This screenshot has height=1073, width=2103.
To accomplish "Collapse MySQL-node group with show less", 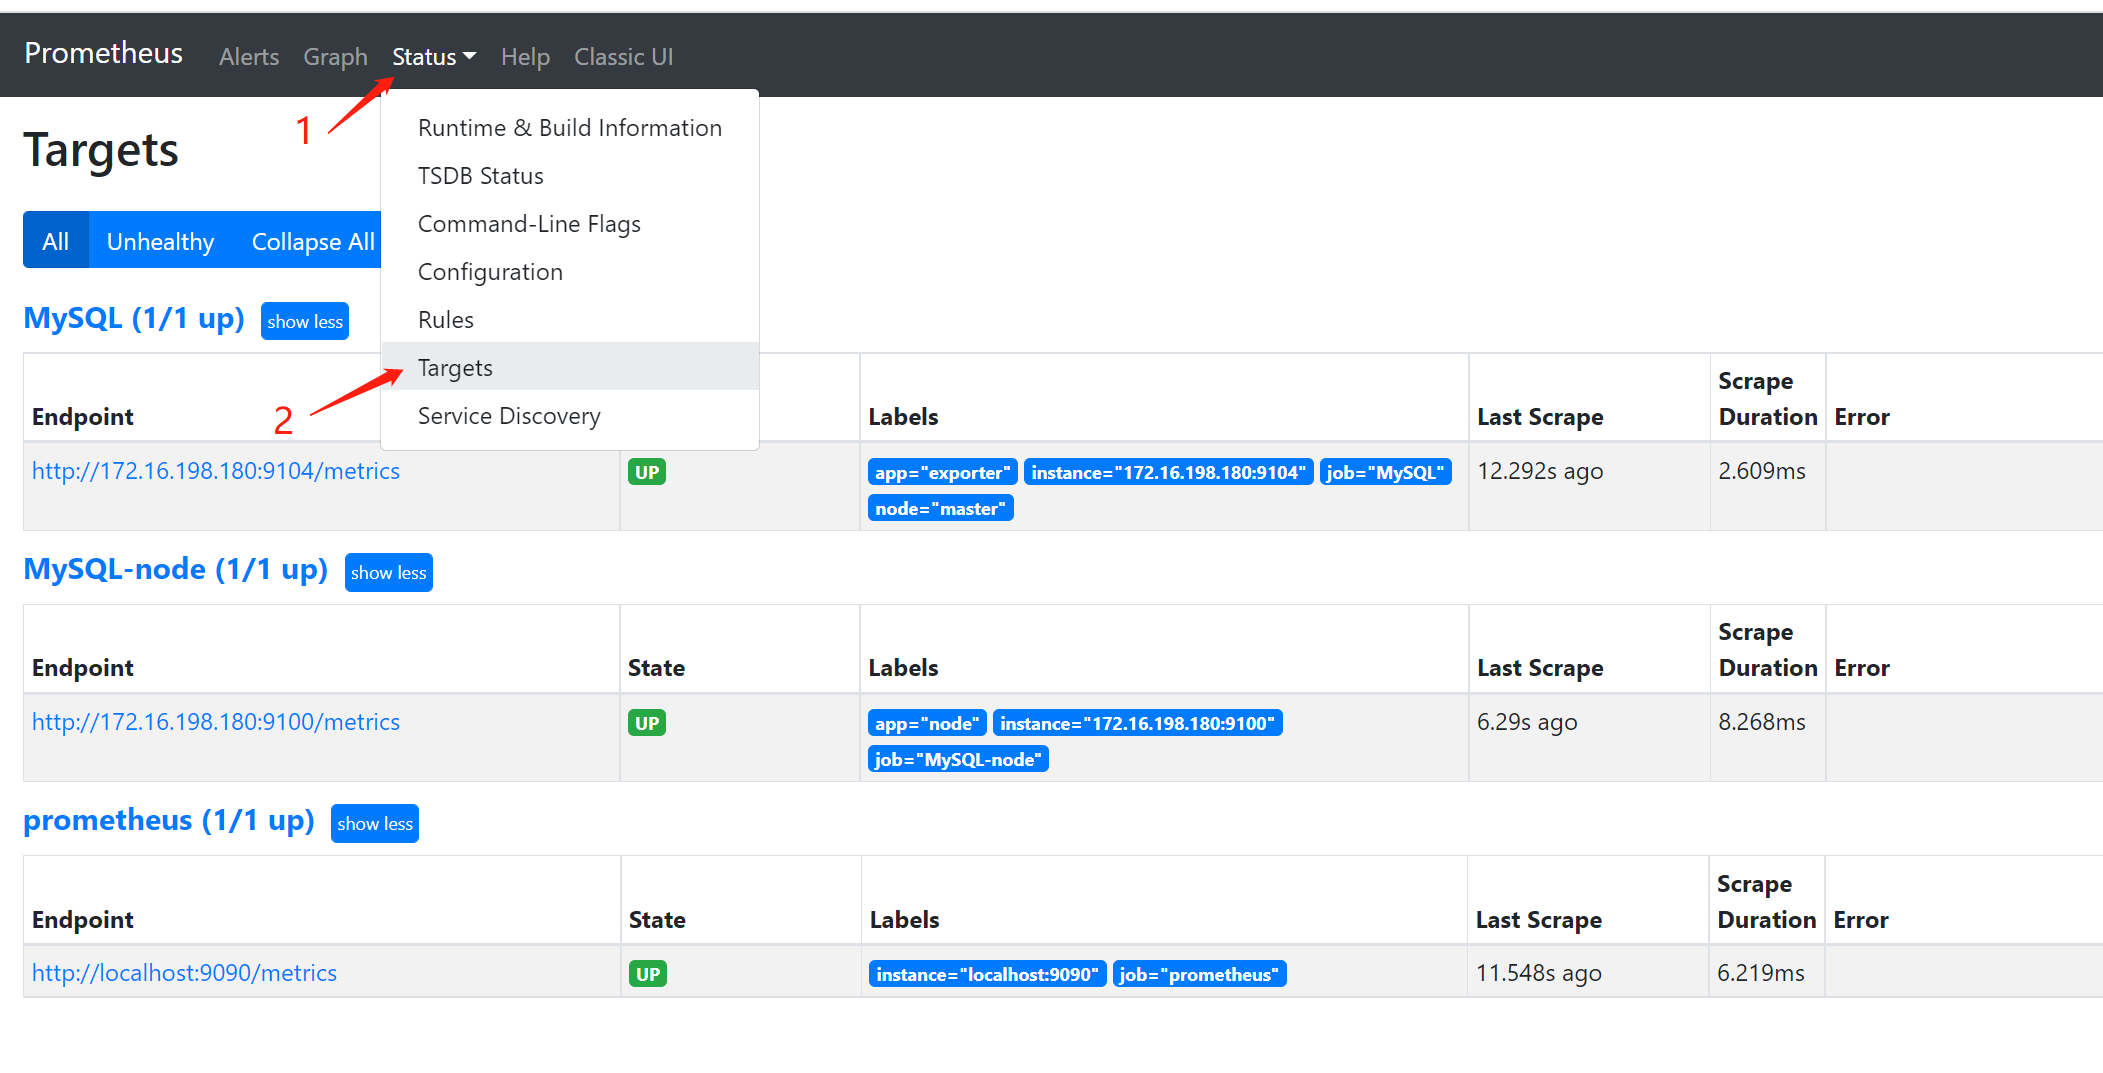I will (x=388, y=572).
